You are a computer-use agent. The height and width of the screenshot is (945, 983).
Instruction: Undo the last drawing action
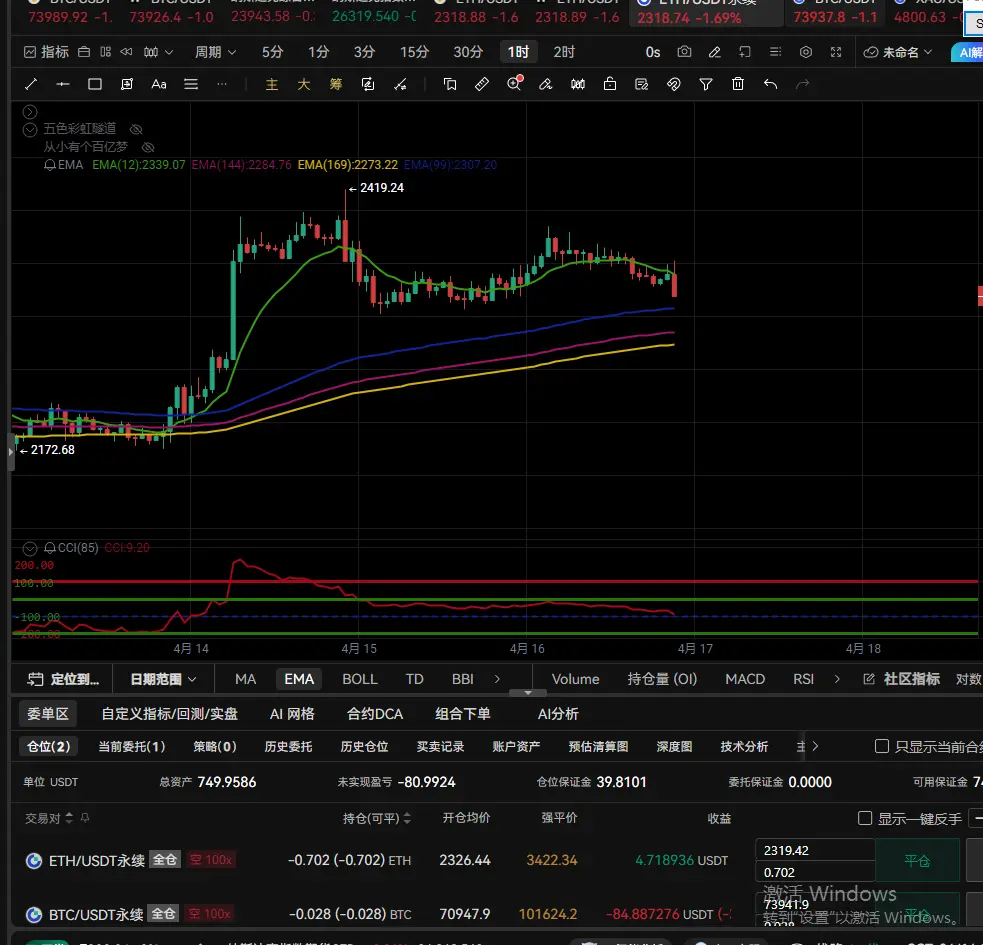[770, 84]
